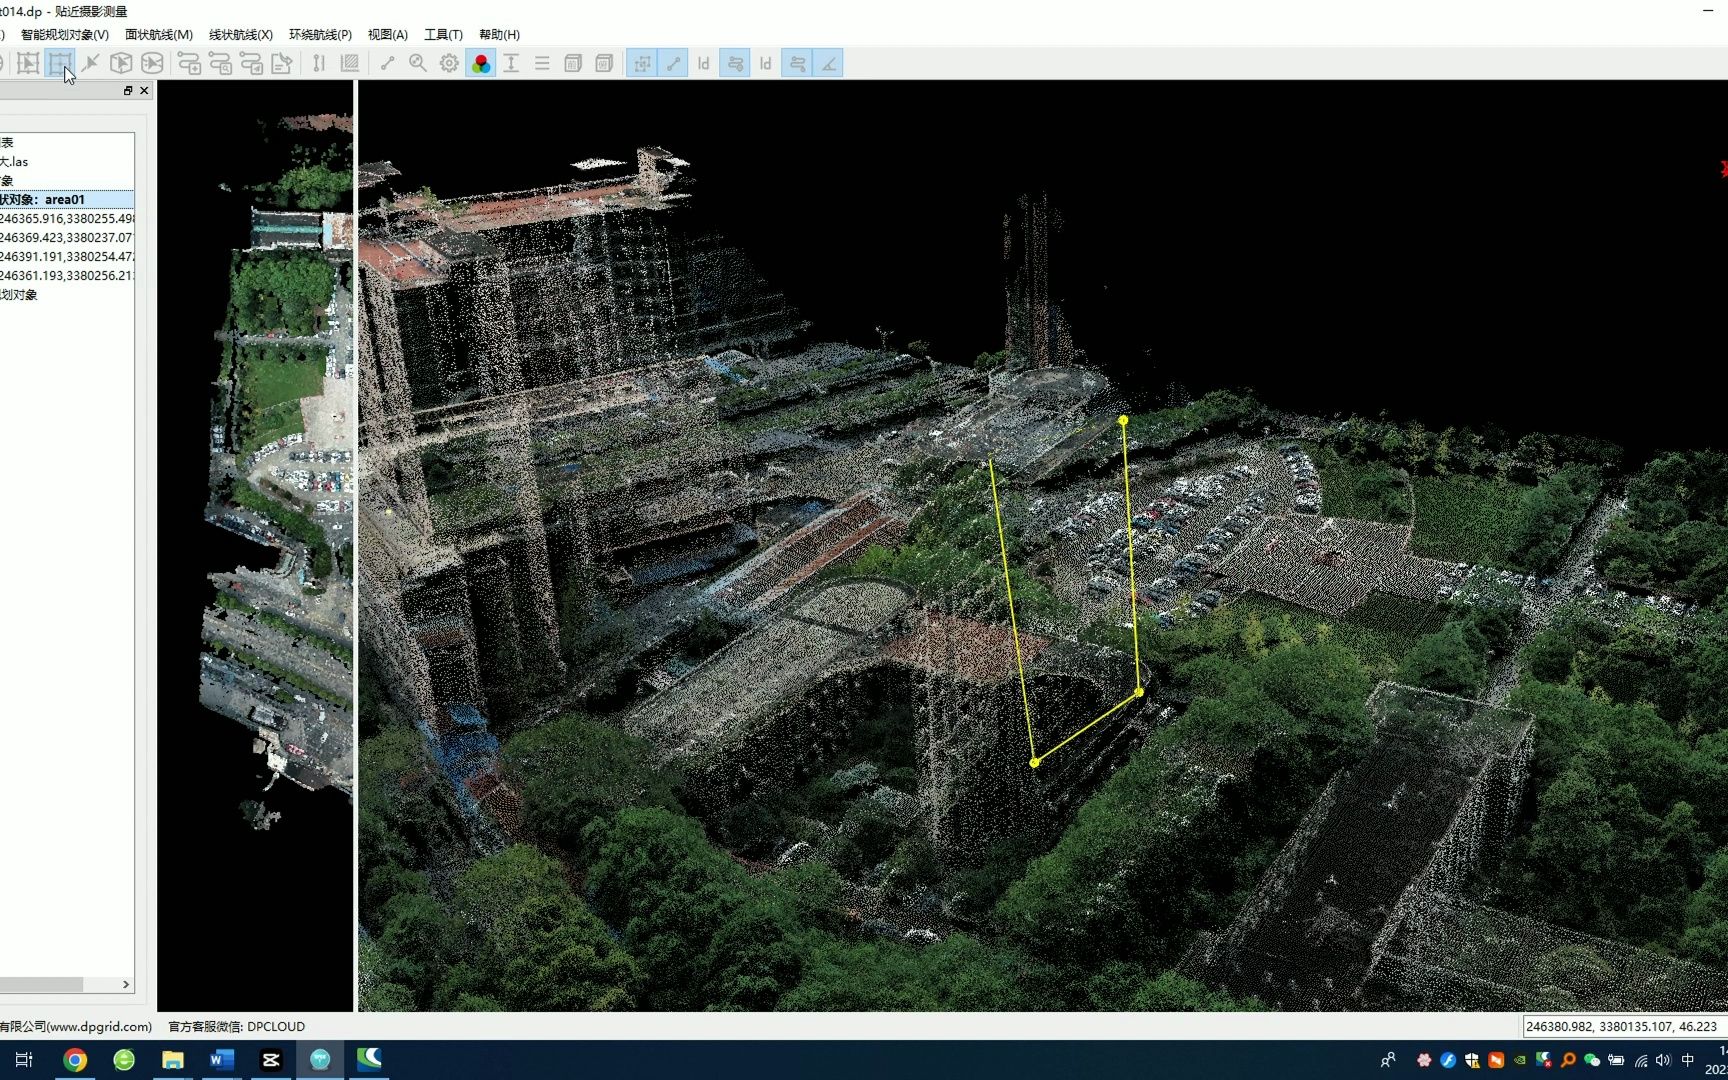Toggle the RGB point cloud color mode
This screenshot has height=1080, width=1728.
[481, 63]
